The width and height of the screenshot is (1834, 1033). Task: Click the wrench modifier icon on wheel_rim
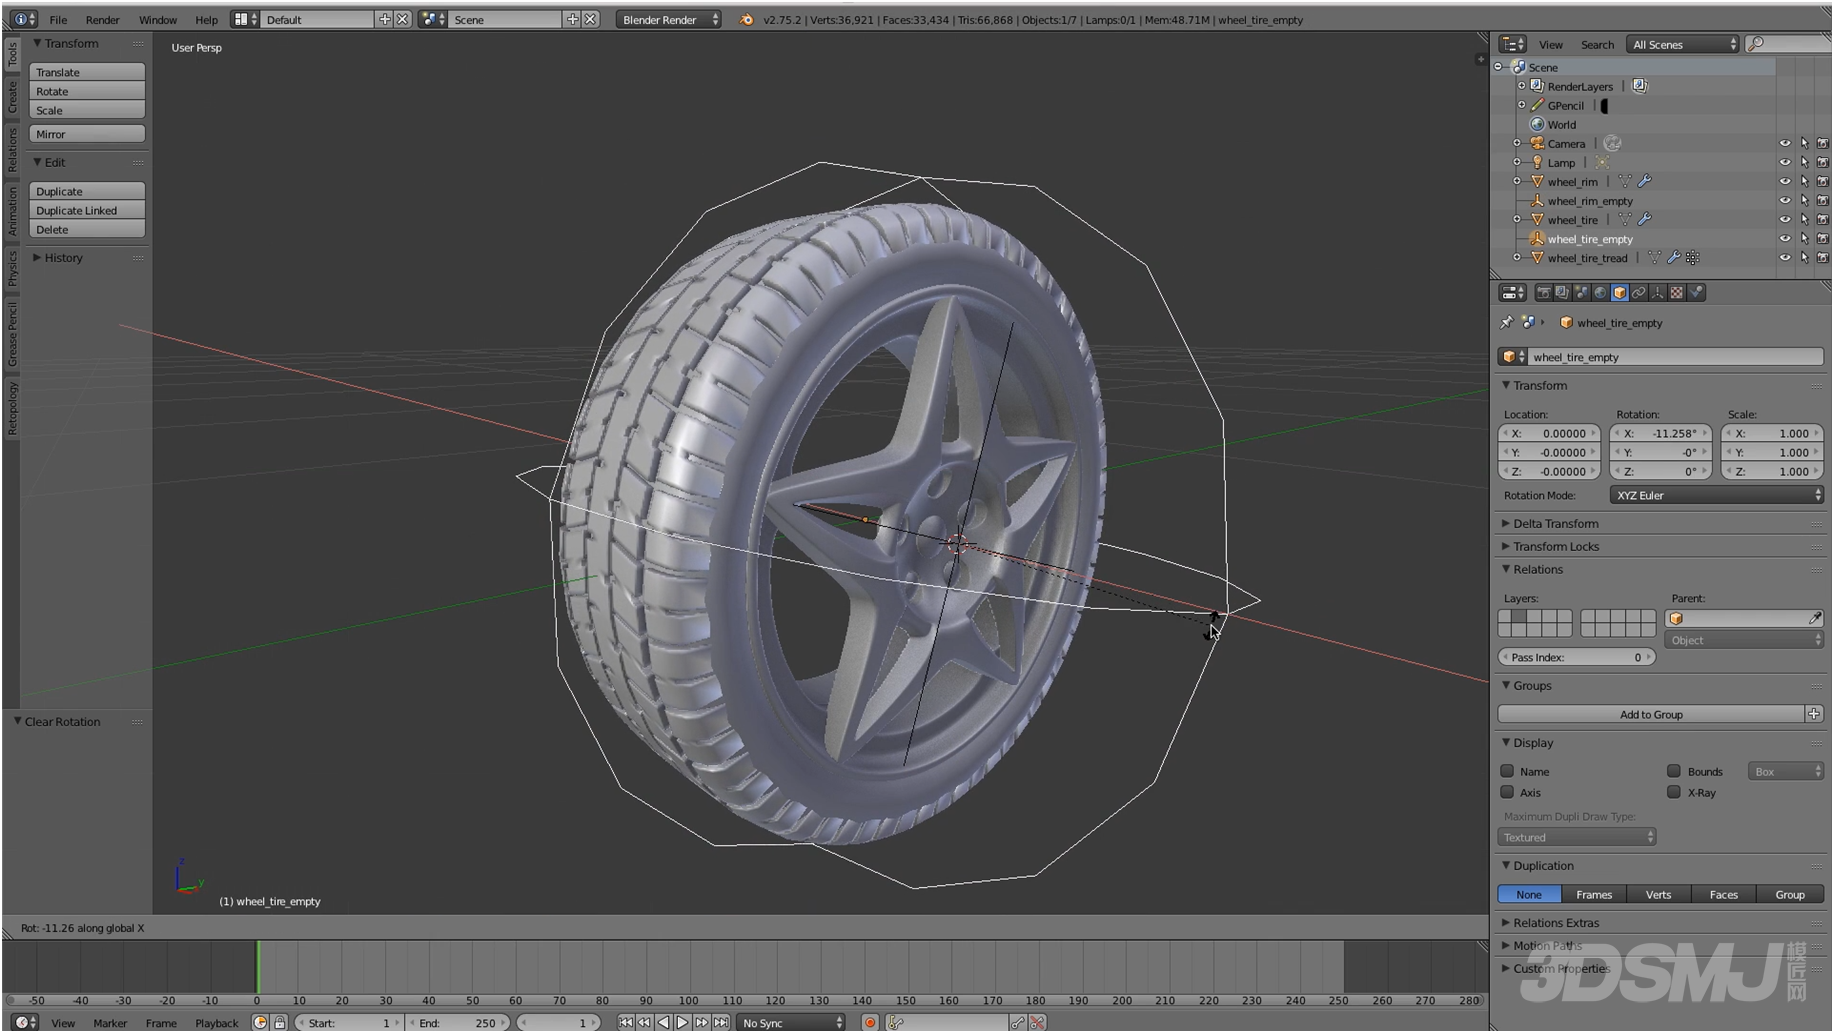click(x=1644, y=182)
